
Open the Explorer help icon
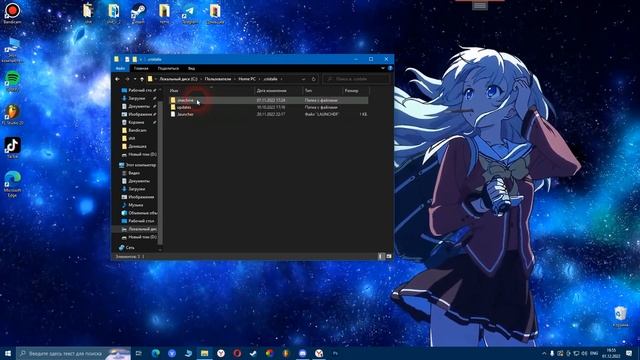click(390, 68)
